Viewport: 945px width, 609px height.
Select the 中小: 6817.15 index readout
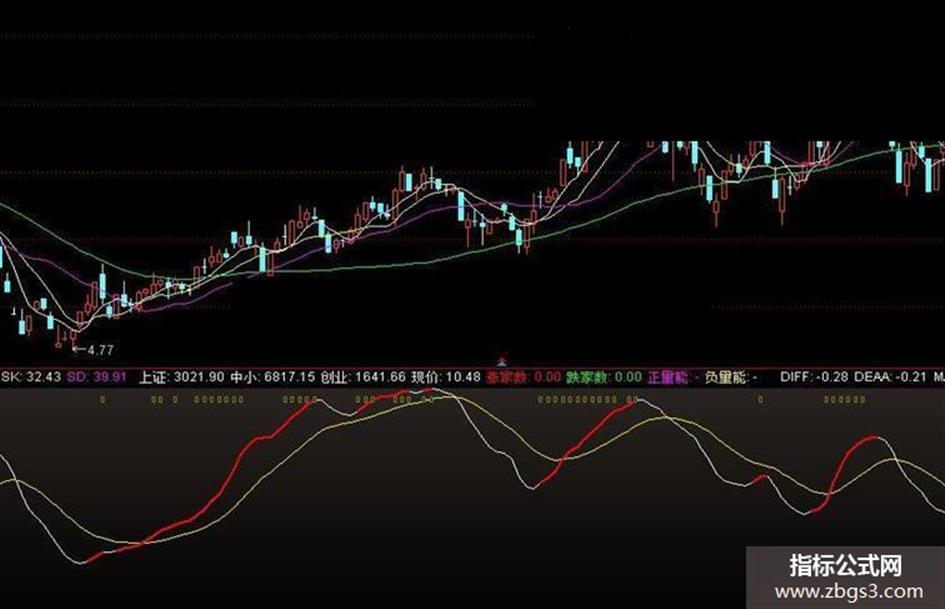(273, 377)
